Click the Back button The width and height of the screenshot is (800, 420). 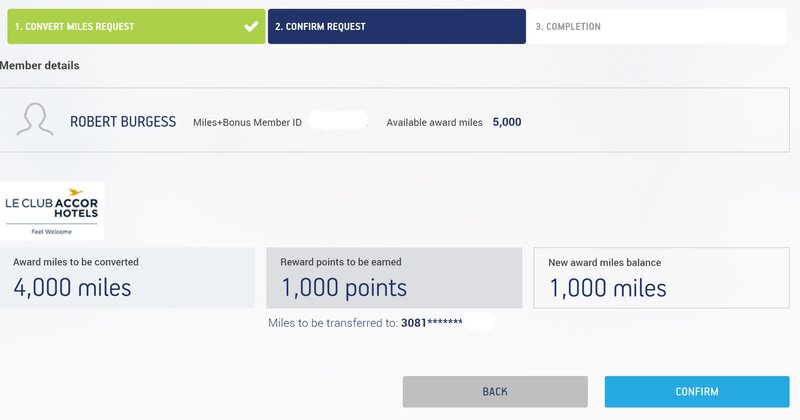(495, 391)
